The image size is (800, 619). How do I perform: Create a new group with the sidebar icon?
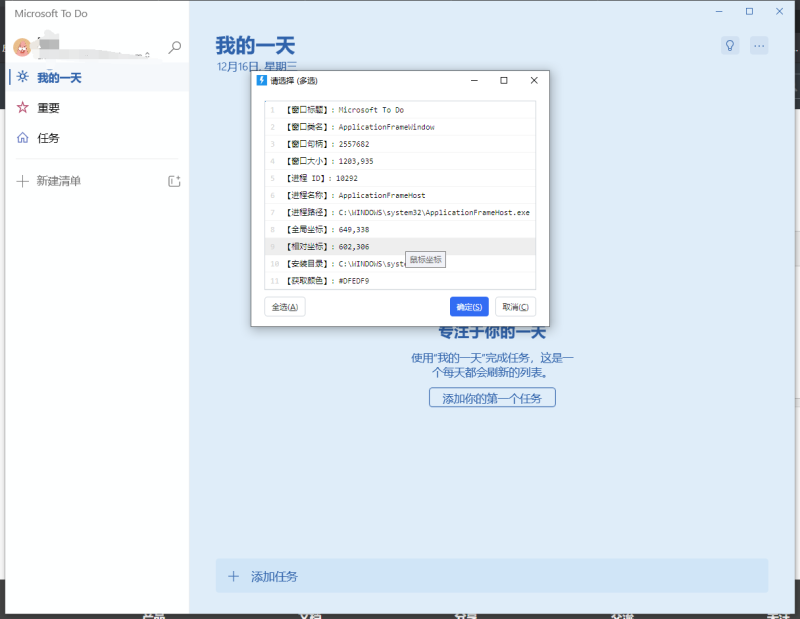tap(174, 181)
